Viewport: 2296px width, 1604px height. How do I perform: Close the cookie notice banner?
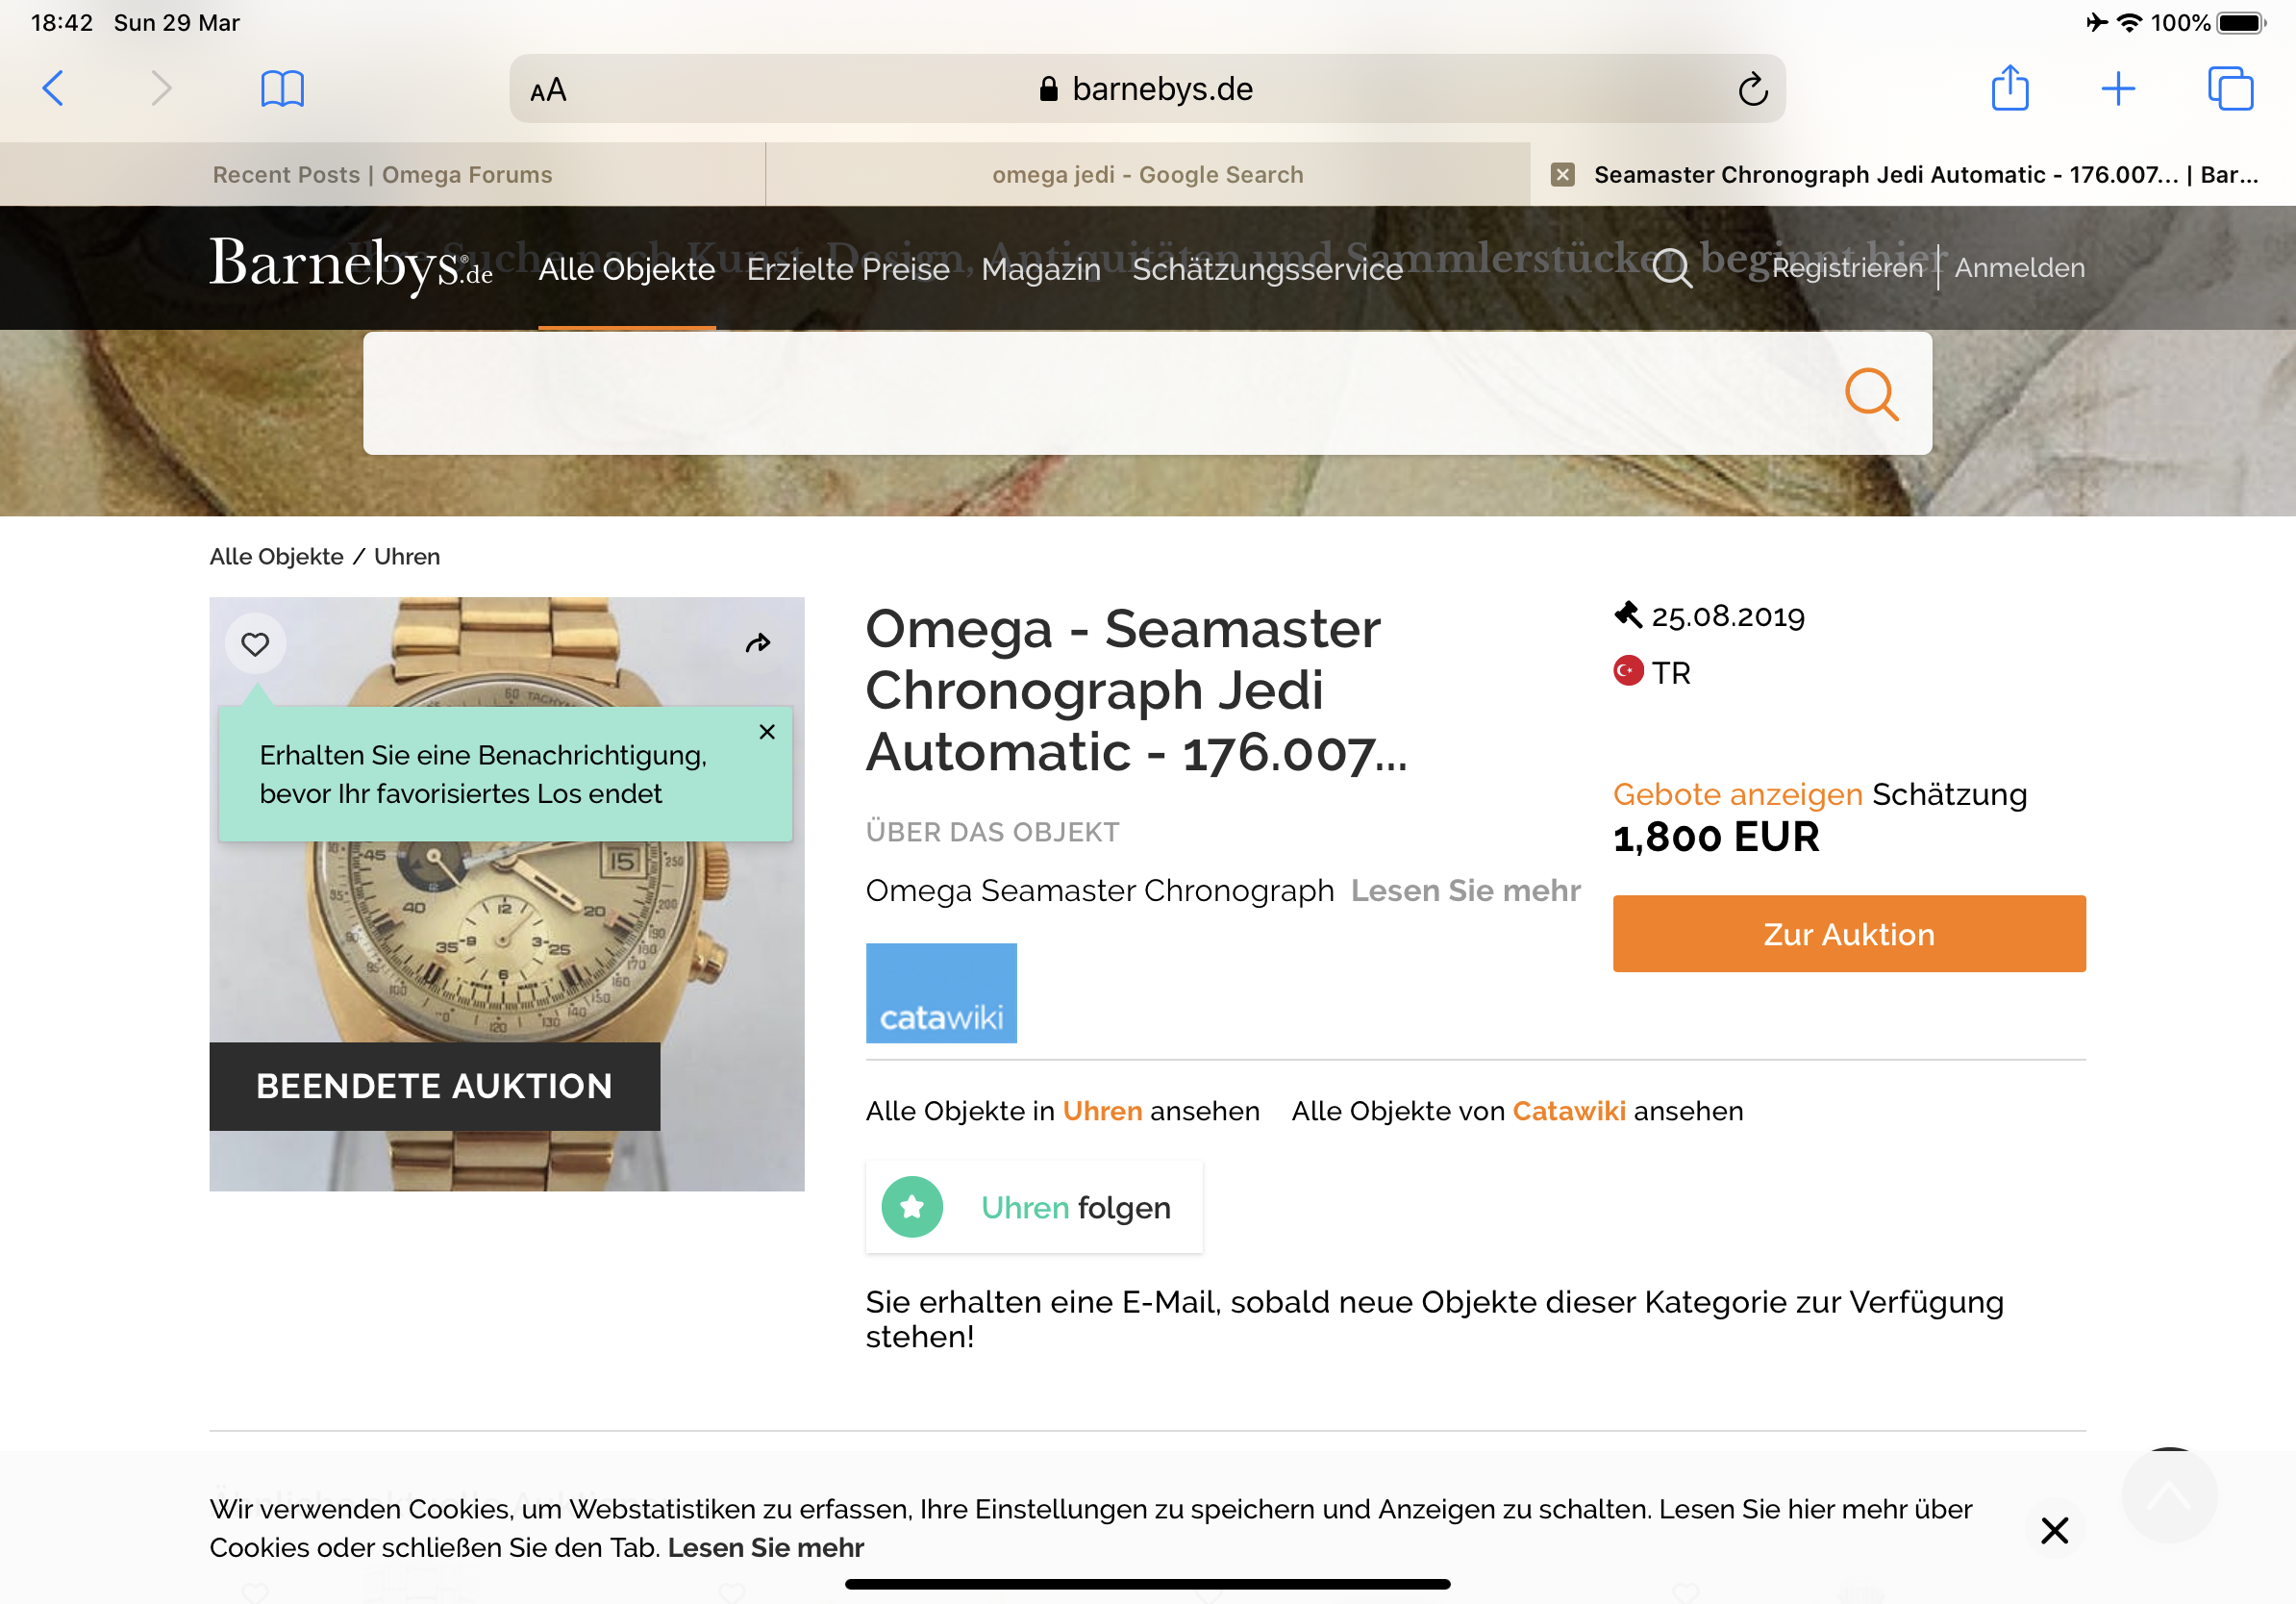tap(2054, 1530)
